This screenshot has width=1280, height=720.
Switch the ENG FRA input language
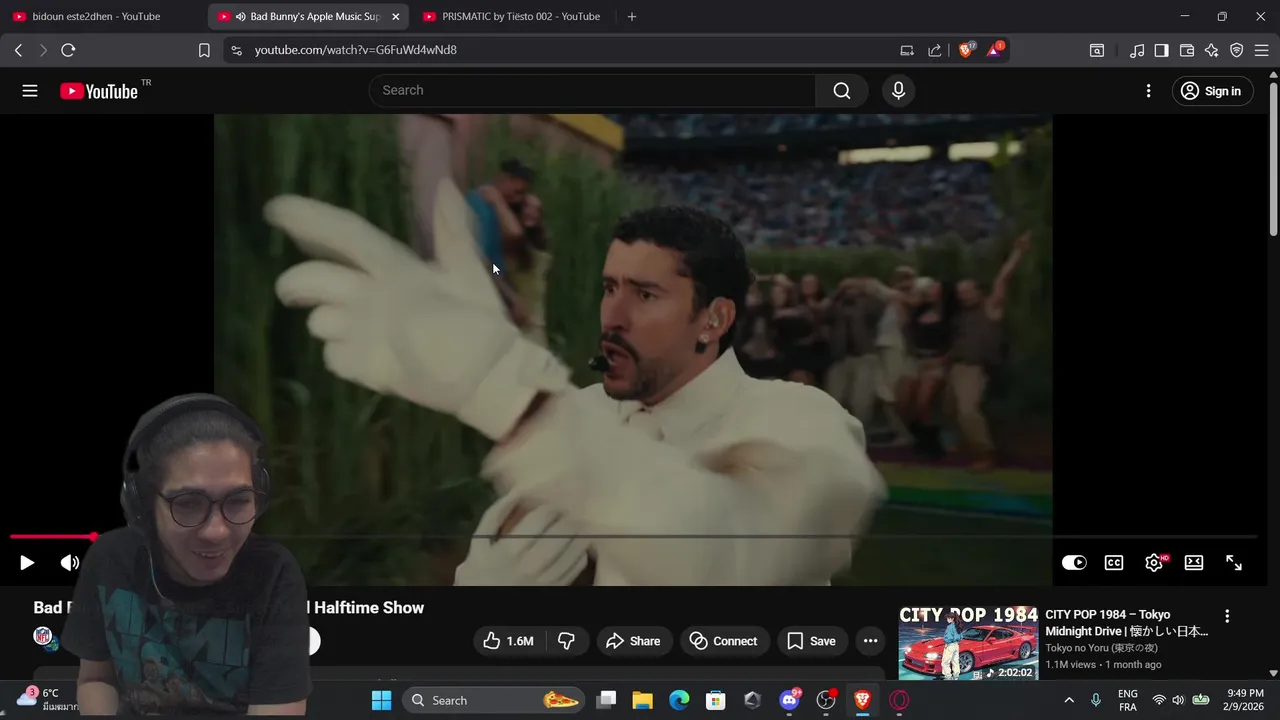point(1128,700)
